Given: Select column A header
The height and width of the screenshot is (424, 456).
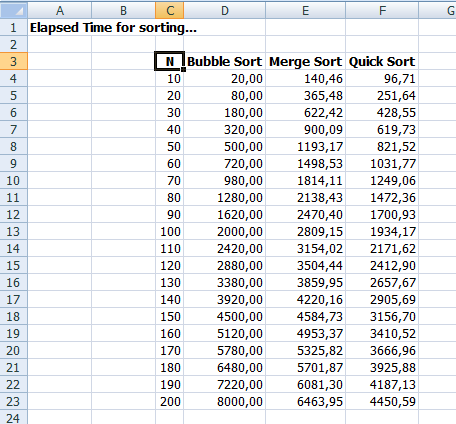Looking at the screenshot, I should click(60, 10).
